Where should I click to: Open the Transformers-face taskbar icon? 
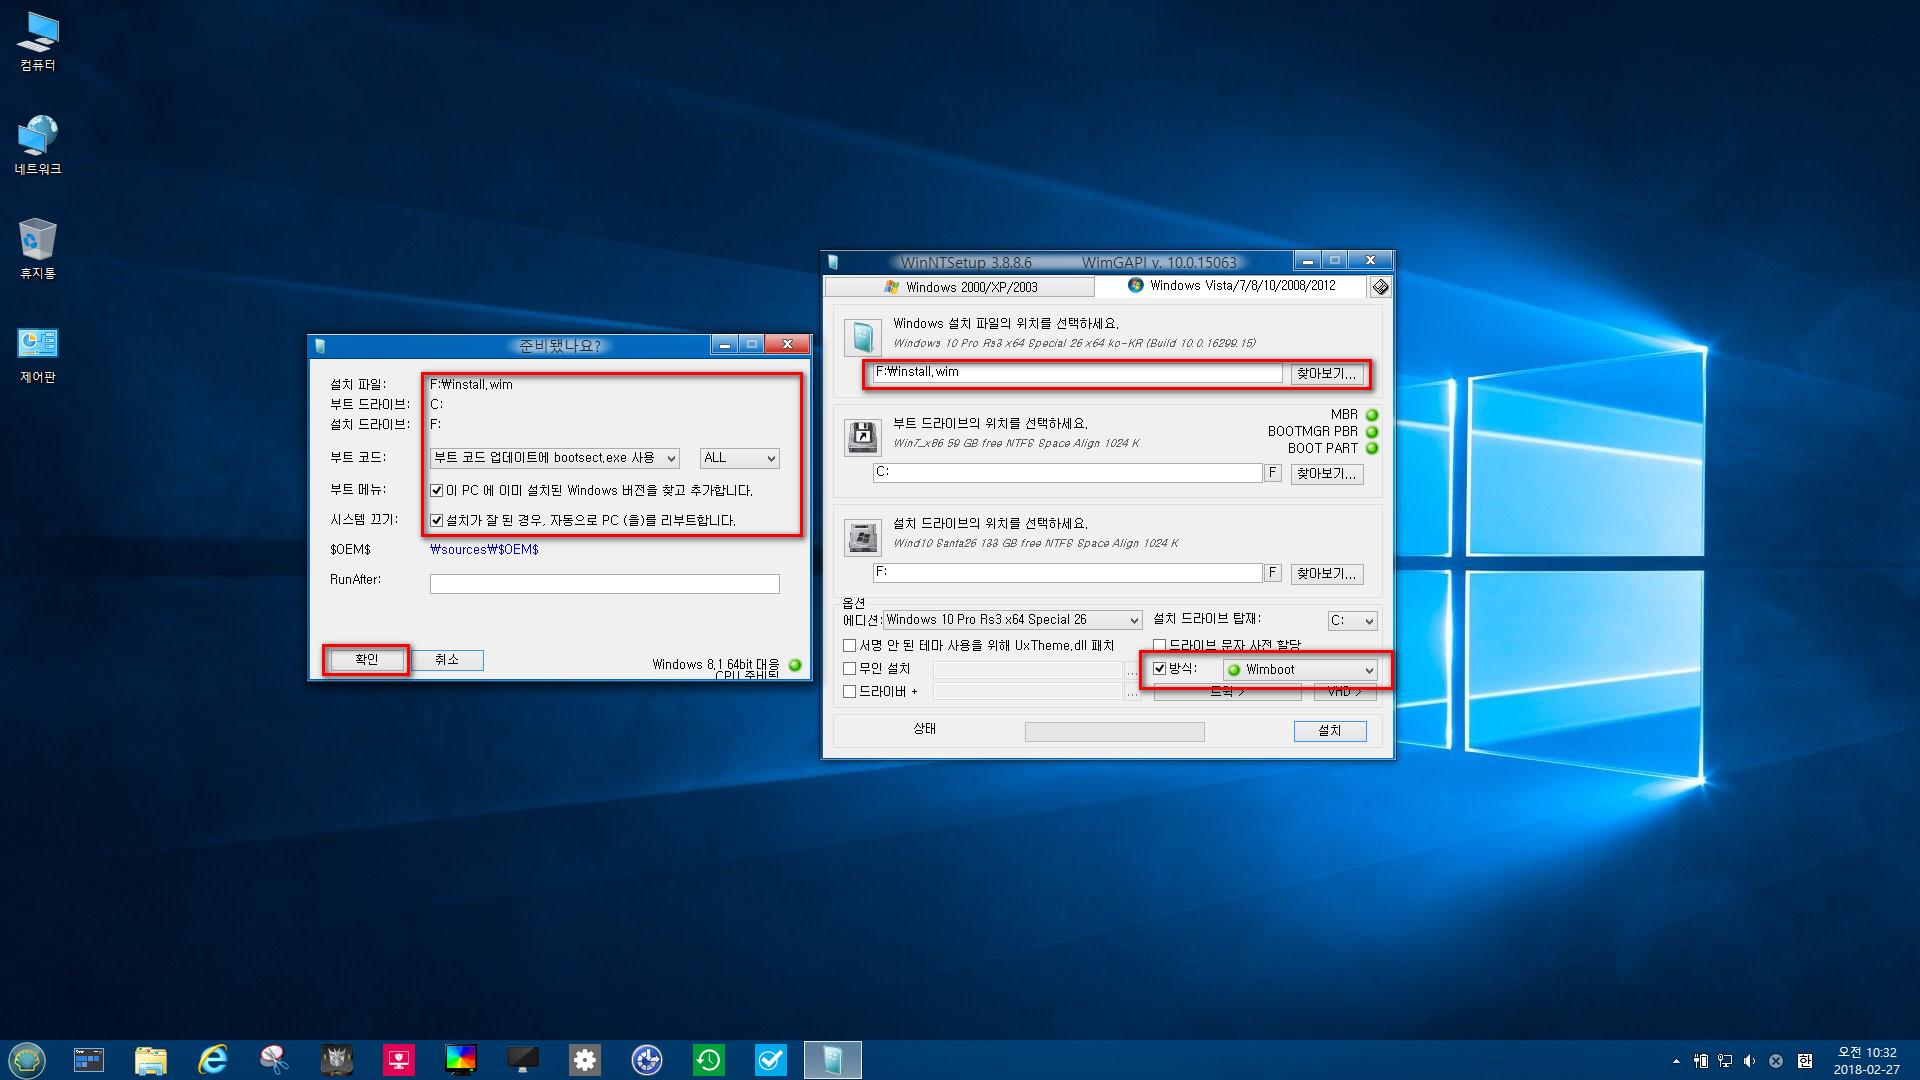337,1060
